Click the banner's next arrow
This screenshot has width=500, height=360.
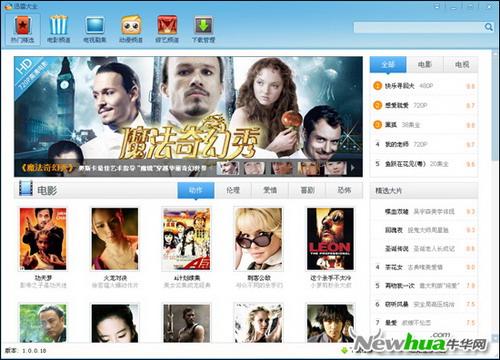coord(353,168)
